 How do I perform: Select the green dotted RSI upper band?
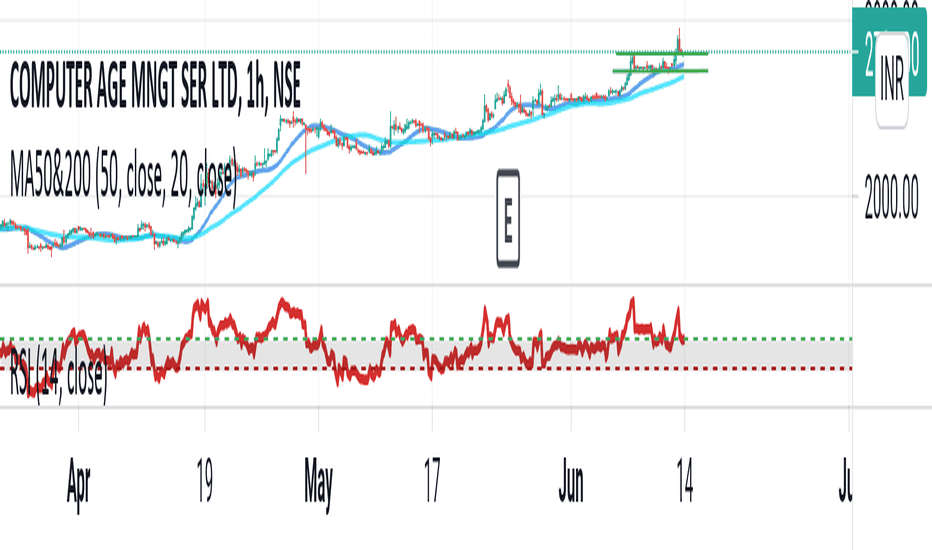pyautogui.click(x=426, y=339)
